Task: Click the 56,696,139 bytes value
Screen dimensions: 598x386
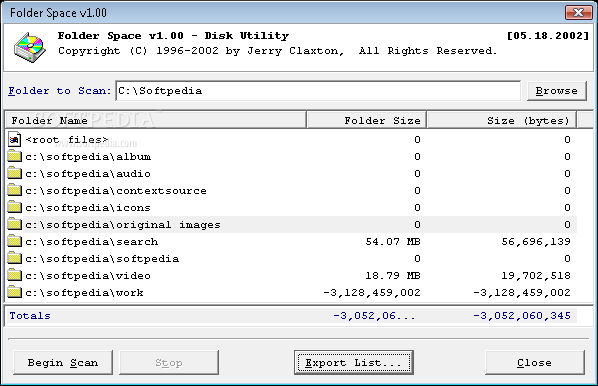Action: 536,242
